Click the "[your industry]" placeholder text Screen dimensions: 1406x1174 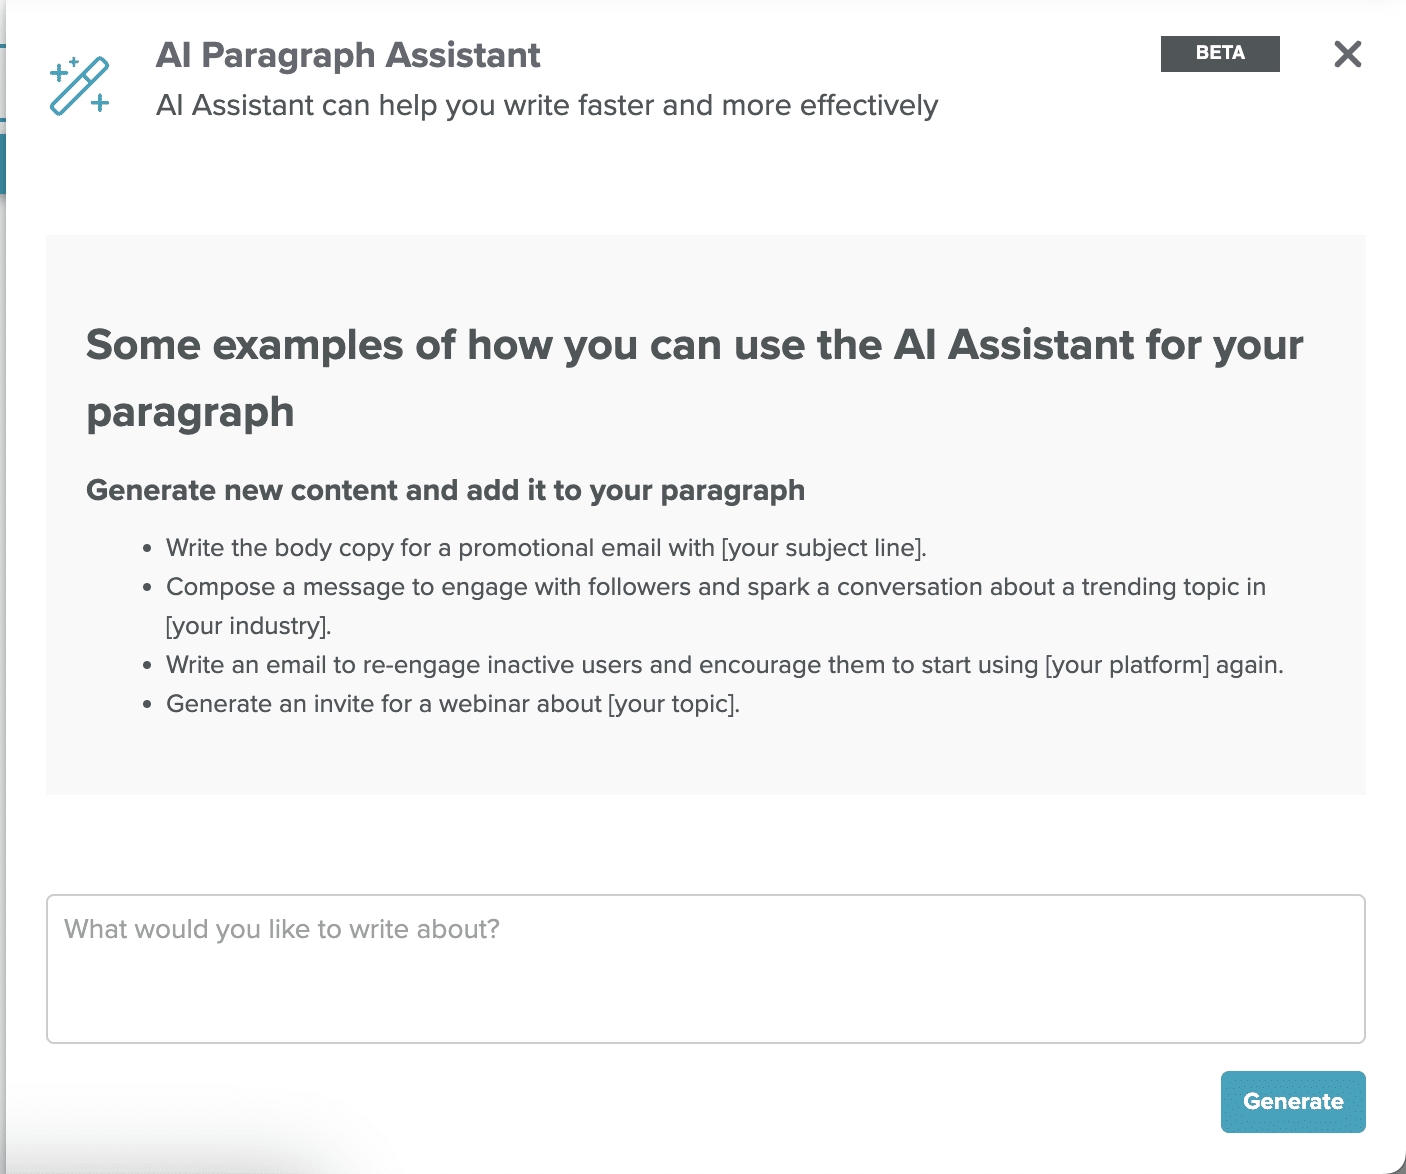(247, 626)
